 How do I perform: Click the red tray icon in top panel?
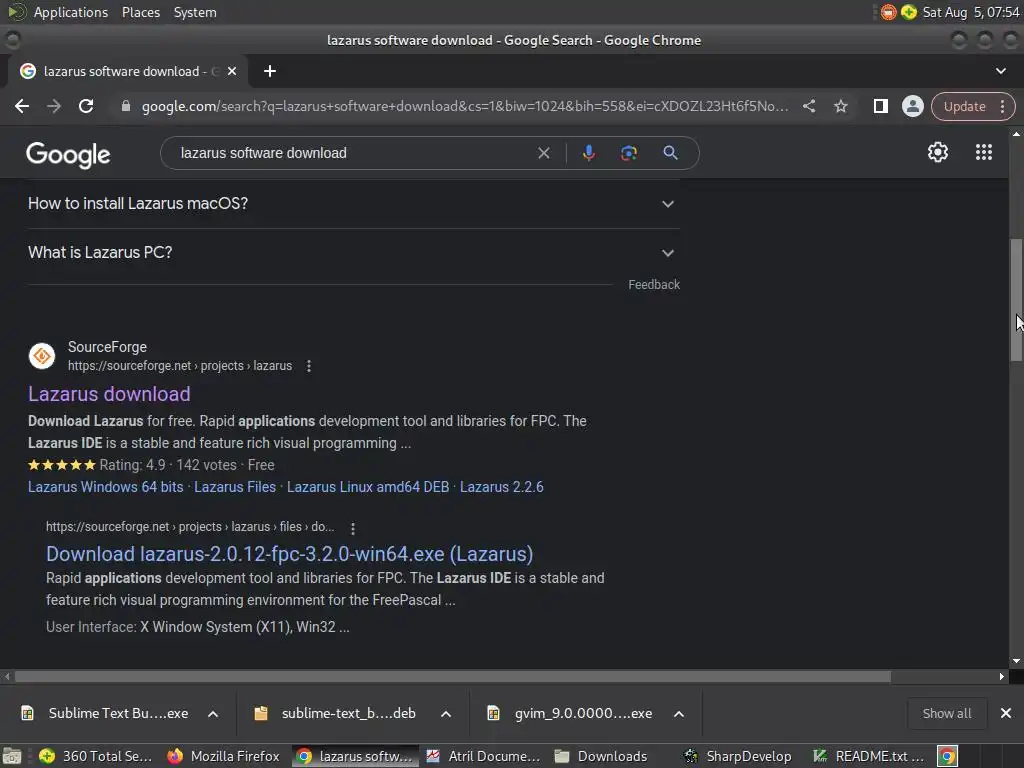pos(888,12)
